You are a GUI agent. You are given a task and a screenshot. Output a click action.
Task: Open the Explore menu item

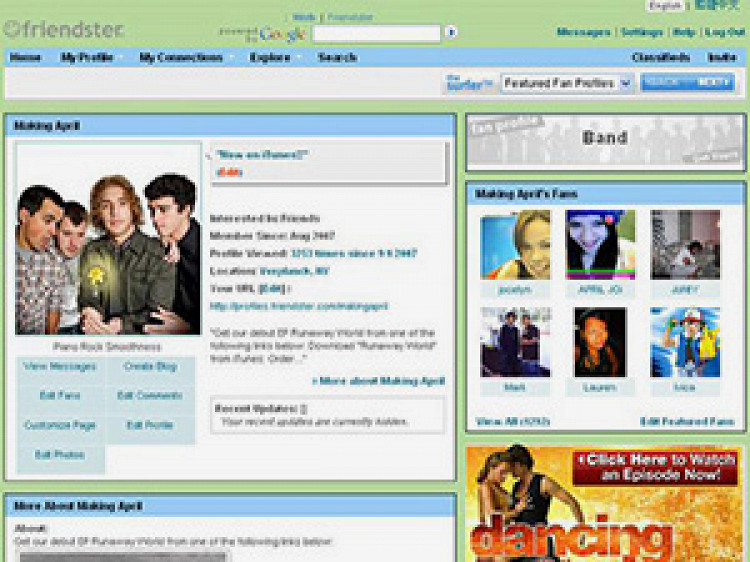click(270, 57)
